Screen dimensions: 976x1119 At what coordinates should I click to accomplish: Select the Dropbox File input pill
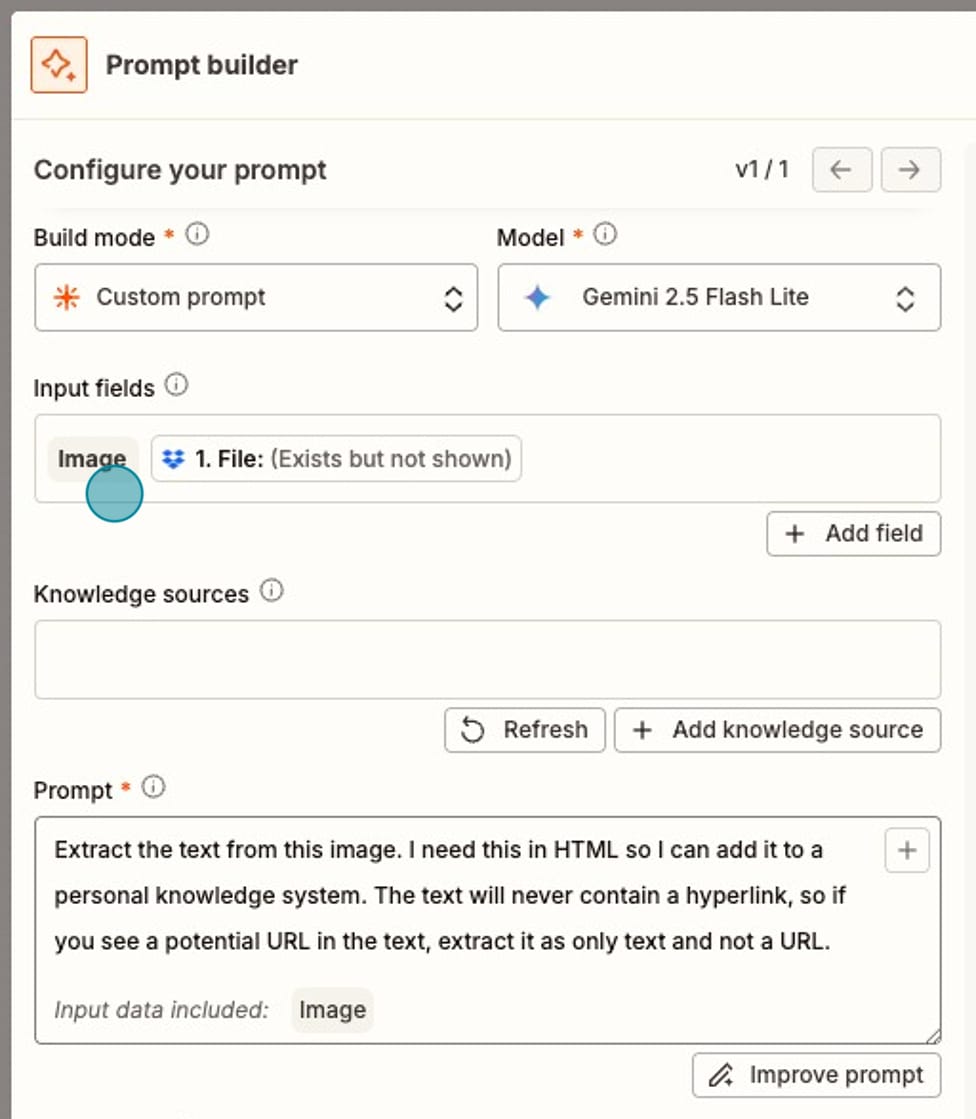point(336,459)
